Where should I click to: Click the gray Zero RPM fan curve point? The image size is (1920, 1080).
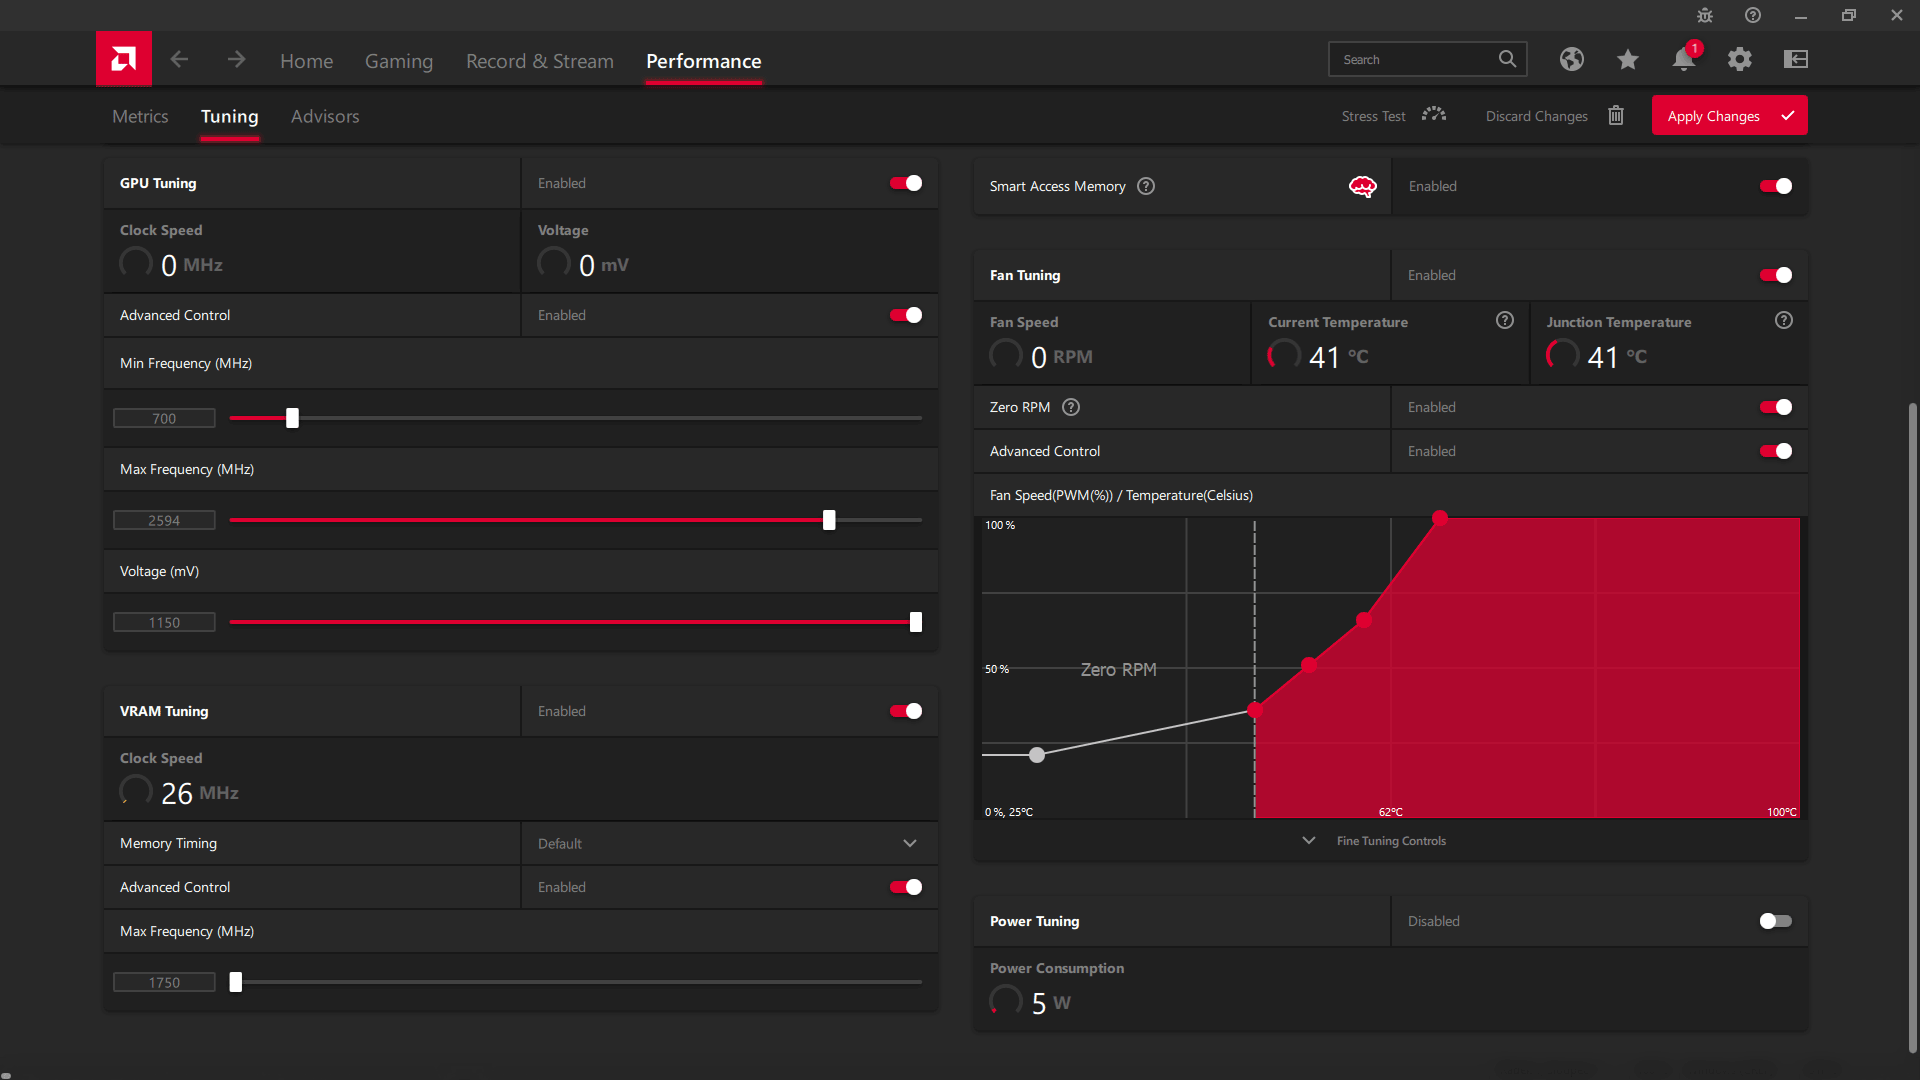click(x=1037, y=755)
